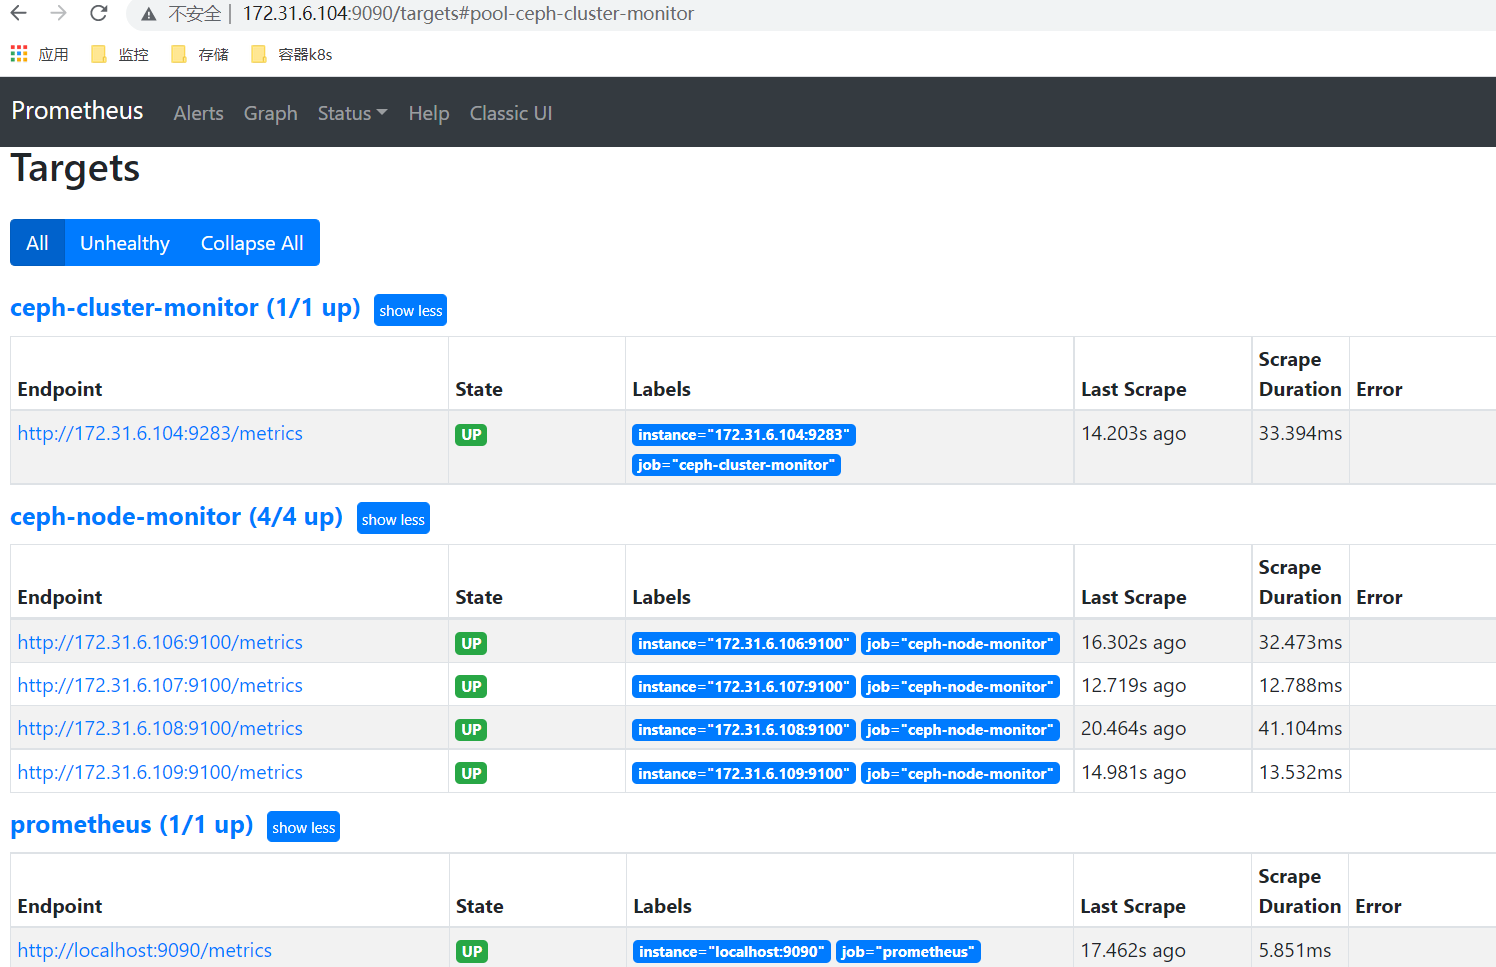Click job label in 172.31.6.109 row
Screen dimensions: 1496x967
(960, 774)
